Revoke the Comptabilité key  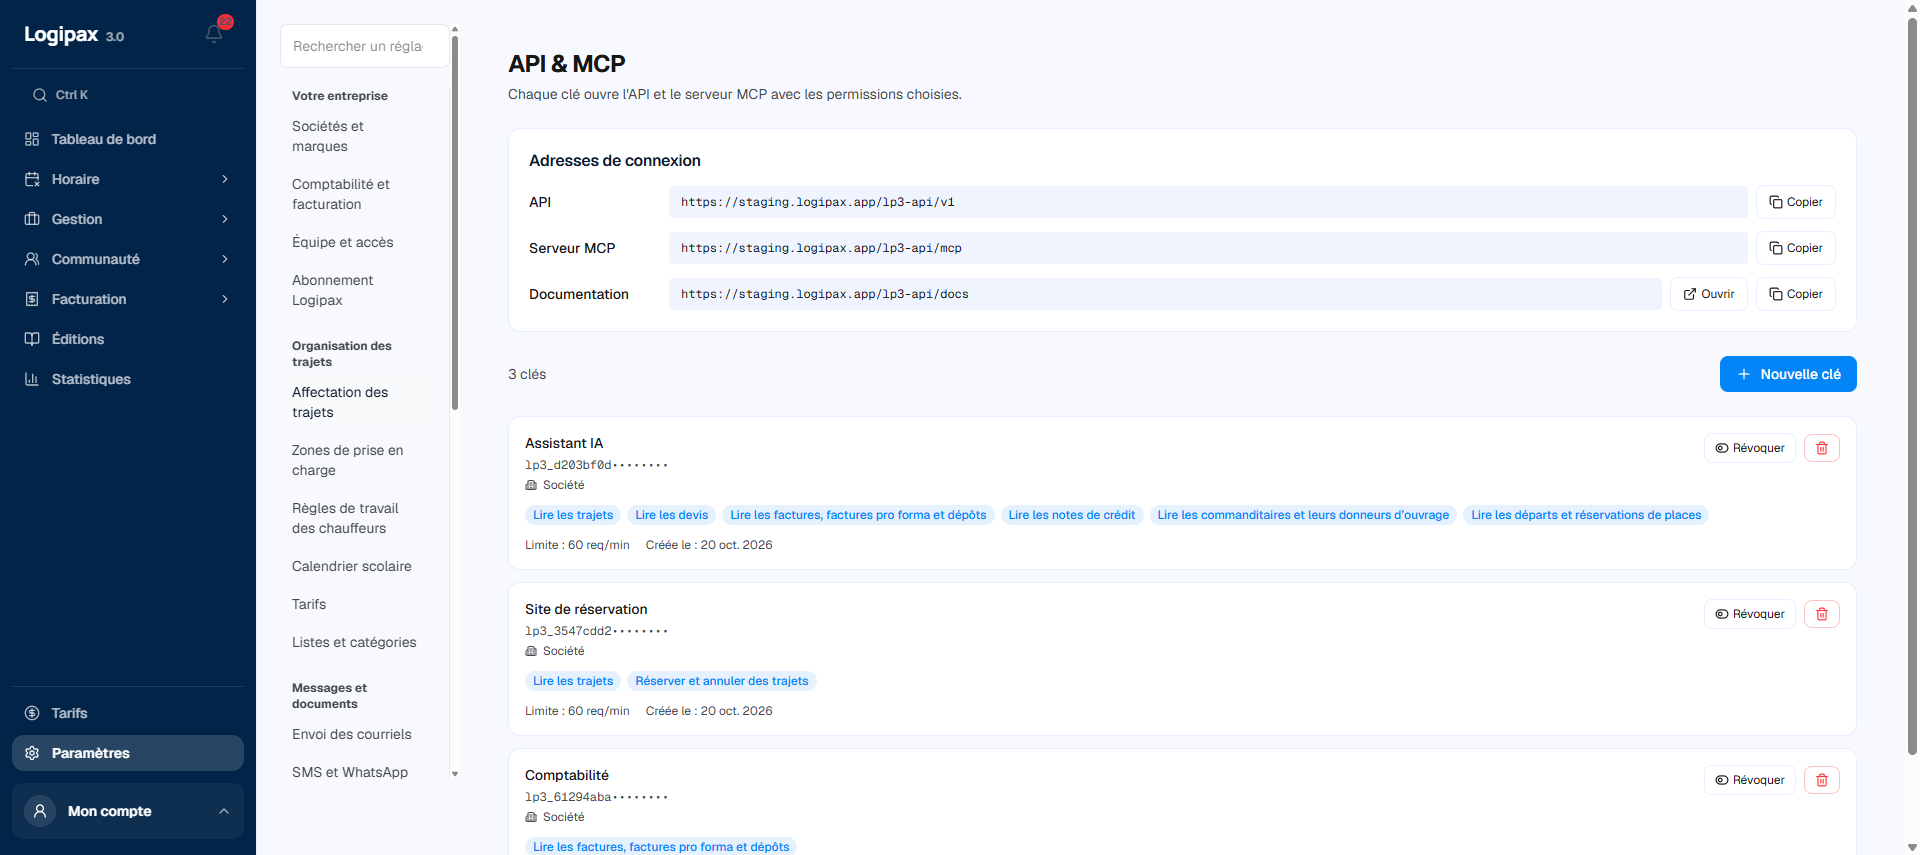[1750, 780]
